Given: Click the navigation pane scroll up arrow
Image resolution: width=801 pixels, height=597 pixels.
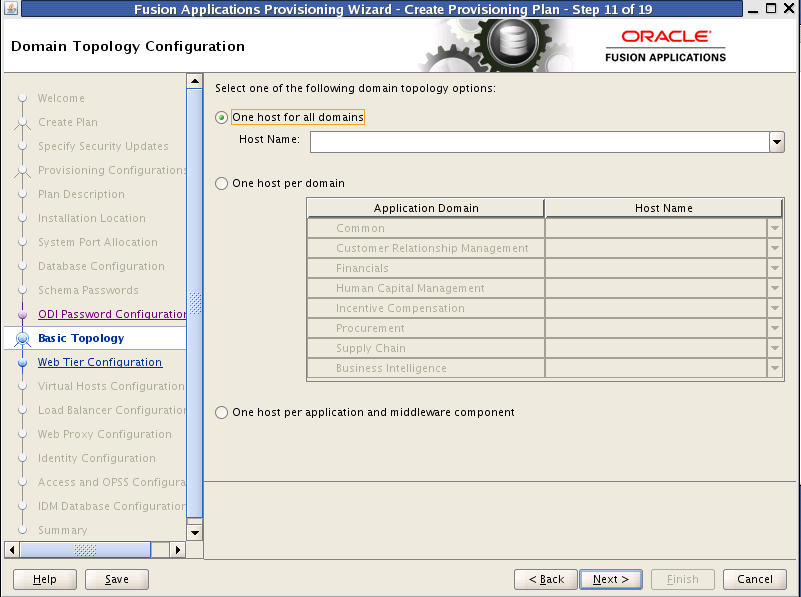Looking at the screenshot, I should [x=195, y=81].
